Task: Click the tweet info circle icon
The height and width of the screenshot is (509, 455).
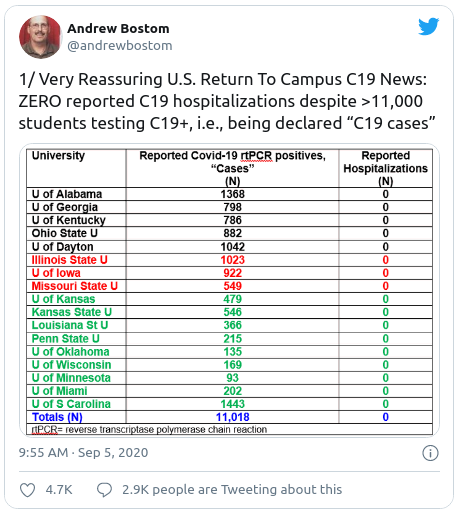Action: [x=430, y=453]
